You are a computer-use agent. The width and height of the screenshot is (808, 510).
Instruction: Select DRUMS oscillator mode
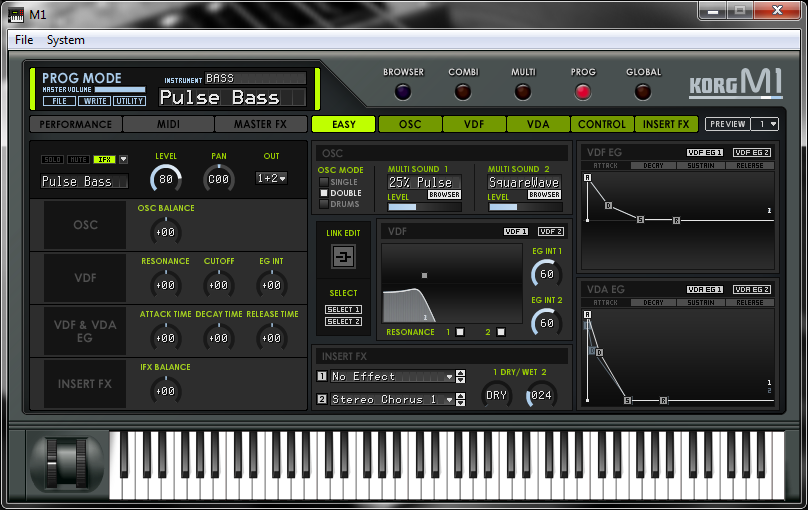pos(324,204)
